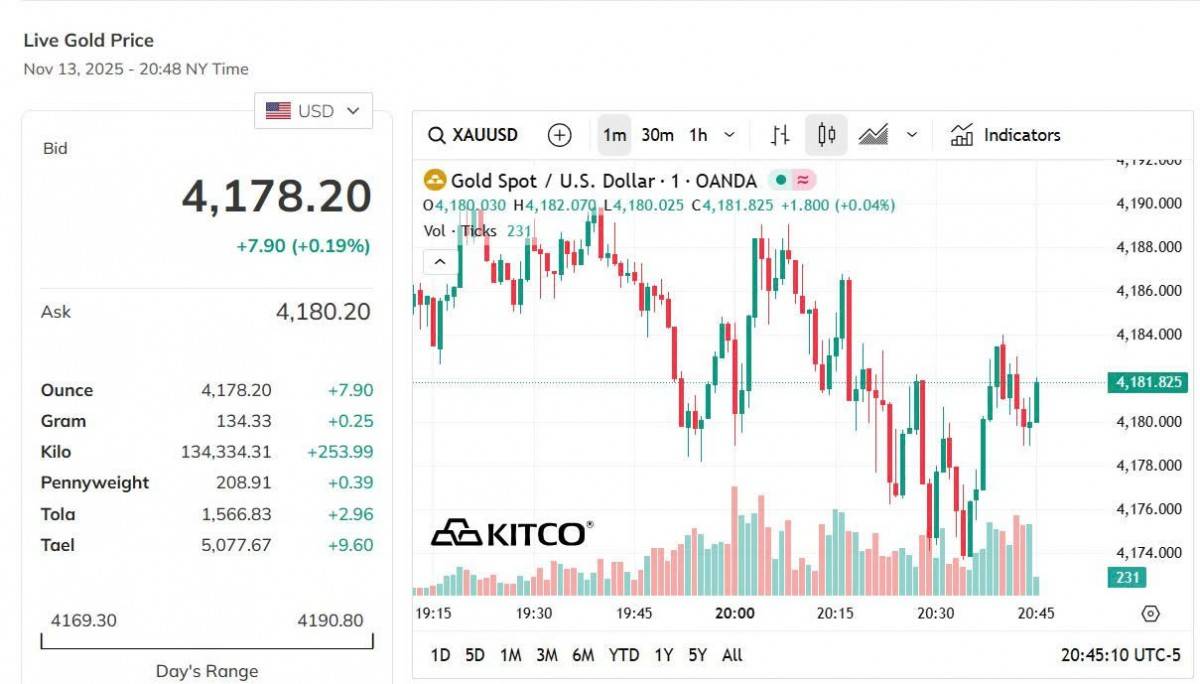Open the USD currency dropdown

(x=313, y=110)
